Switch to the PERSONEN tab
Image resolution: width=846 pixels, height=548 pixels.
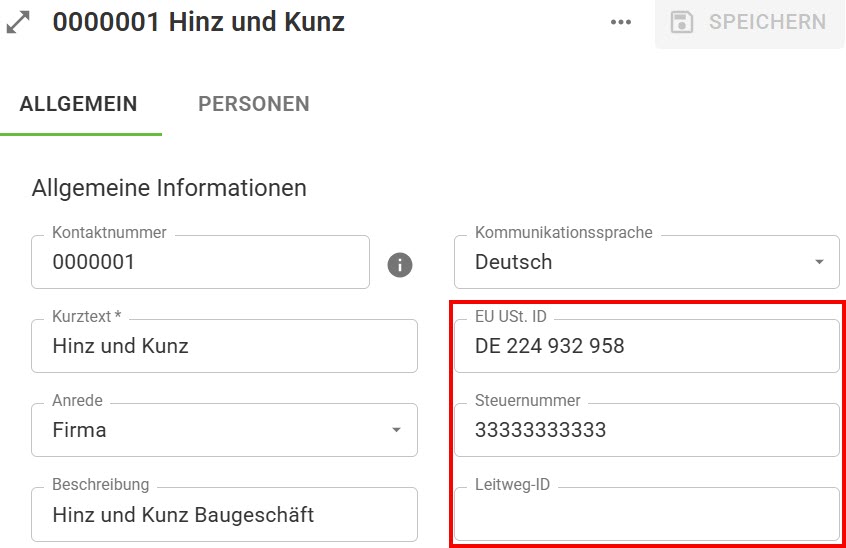pos(253,104)
